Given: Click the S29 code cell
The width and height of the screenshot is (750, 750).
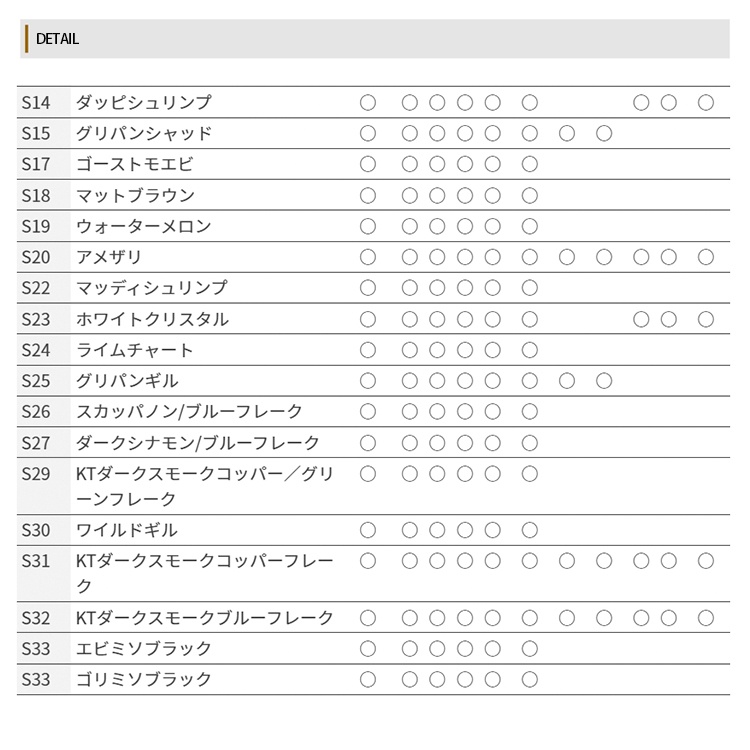Looking at the screenshot, I should pos(36,474).
